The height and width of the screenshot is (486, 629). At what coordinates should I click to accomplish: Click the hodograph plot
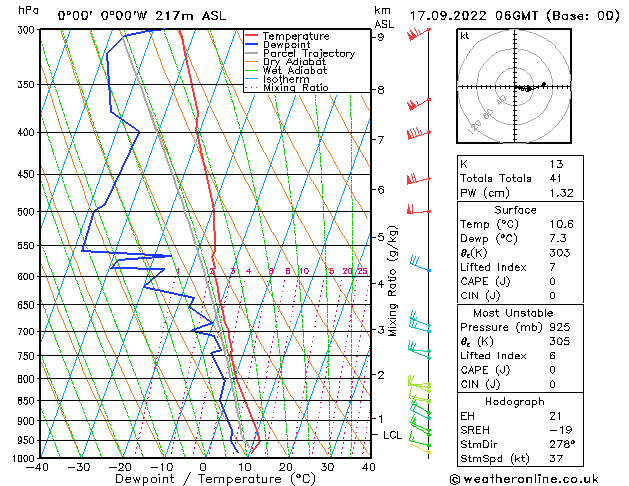coord(514,86)
